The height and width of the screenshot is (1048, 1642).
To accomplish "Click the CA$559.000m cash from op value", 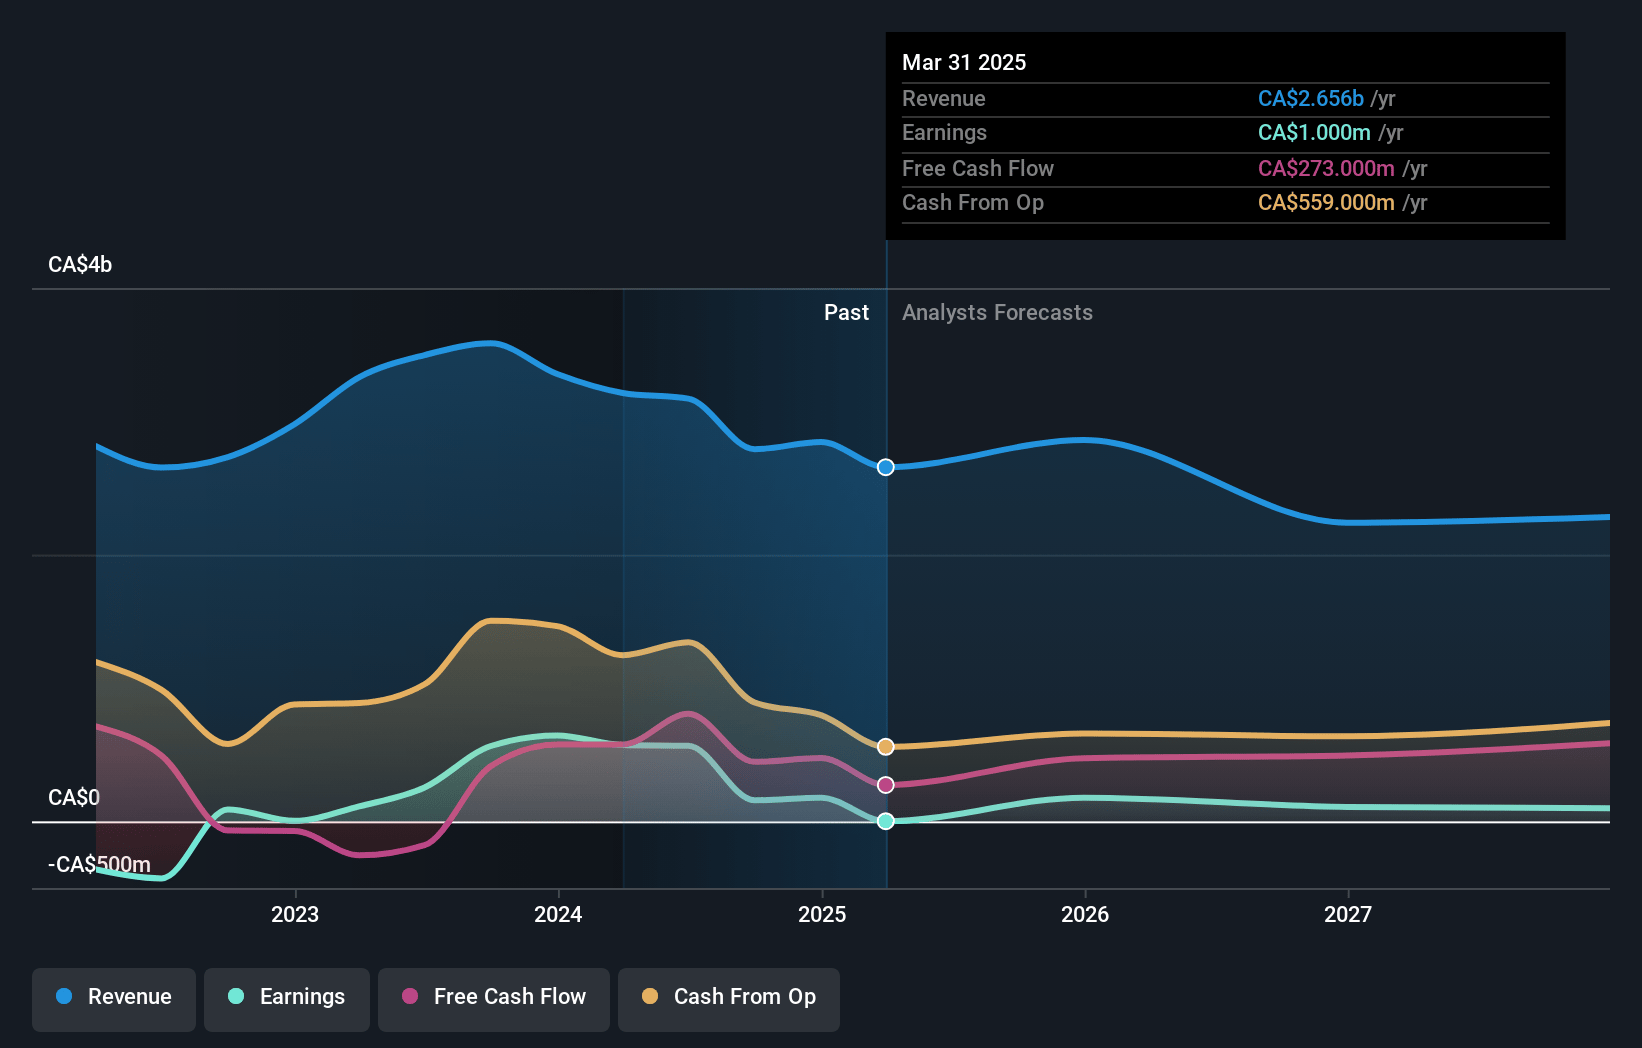I will [x=1326, y=203].
